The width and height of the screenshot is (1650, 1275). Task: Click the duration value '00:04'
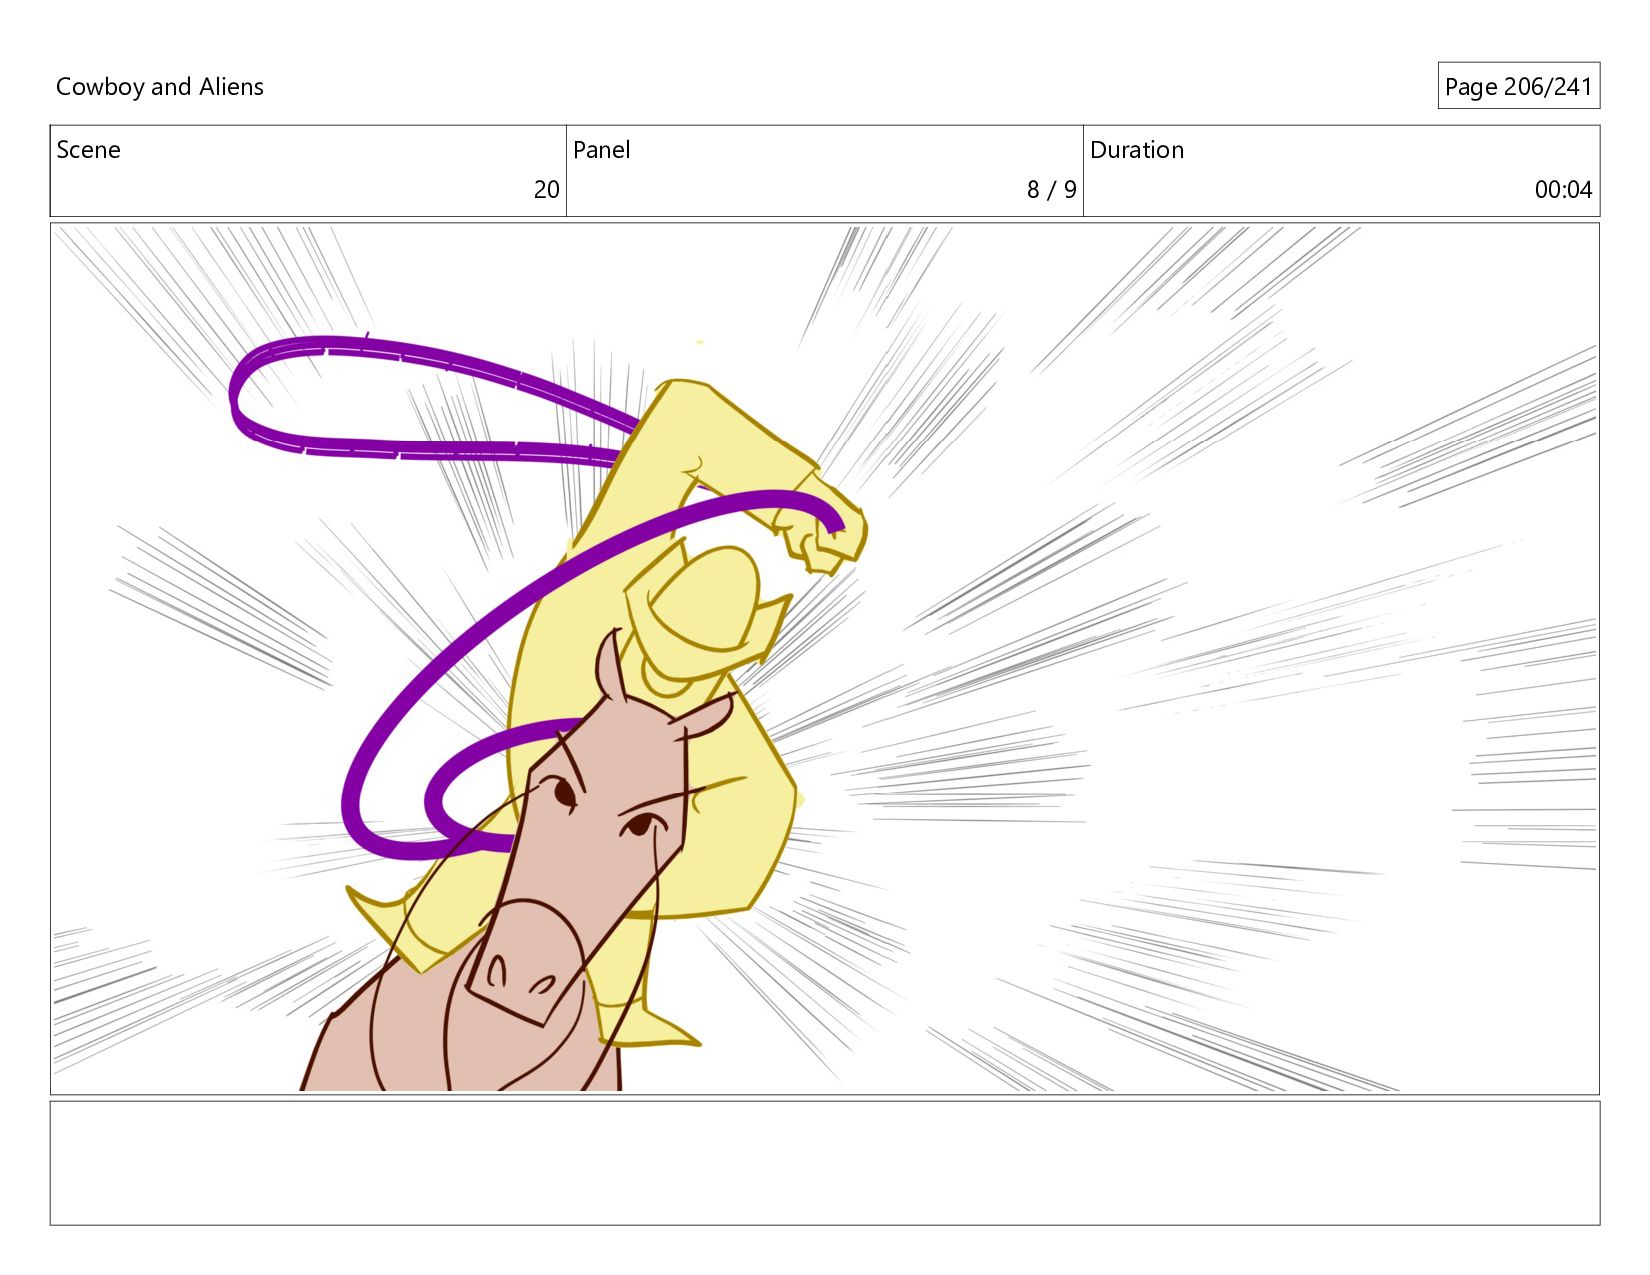pos(1563,190)
